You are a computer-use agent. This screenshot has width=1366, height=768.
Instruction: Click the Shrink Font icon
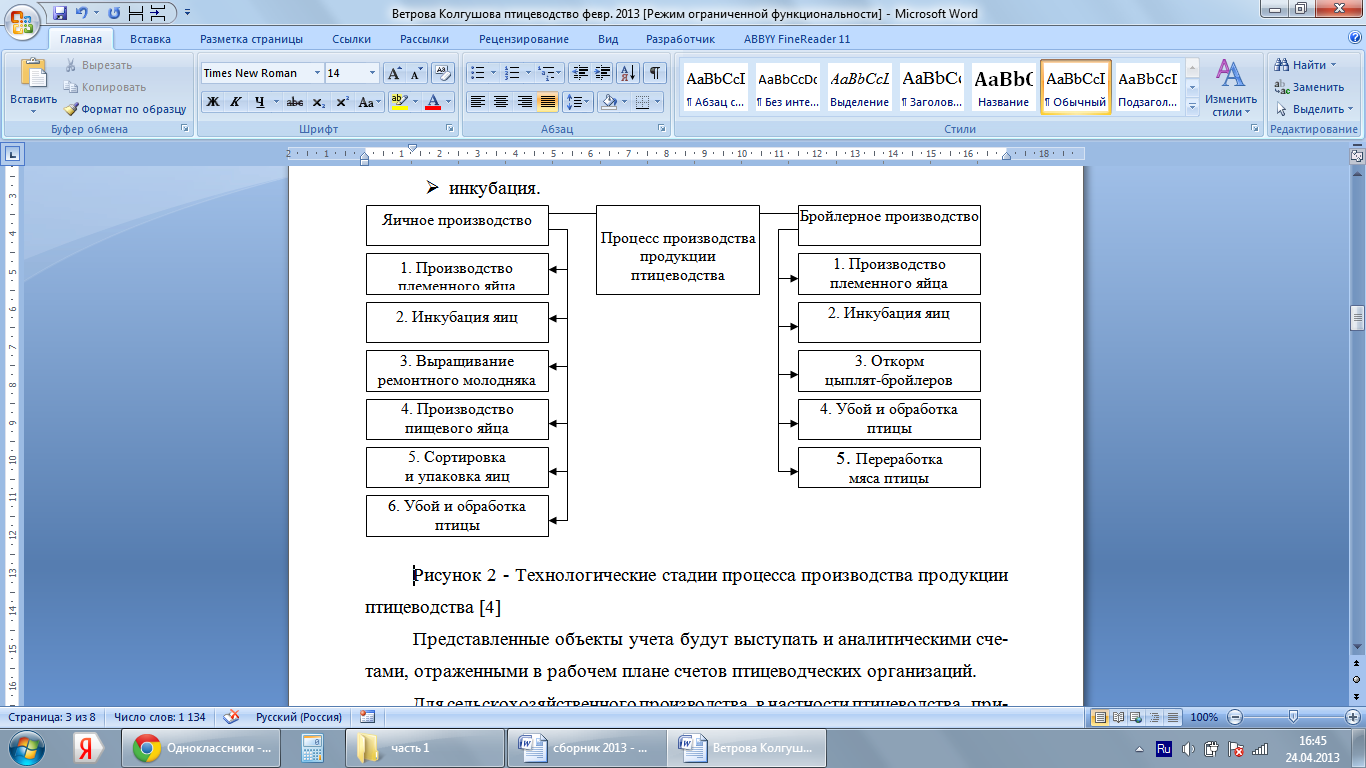coord(417,73)
